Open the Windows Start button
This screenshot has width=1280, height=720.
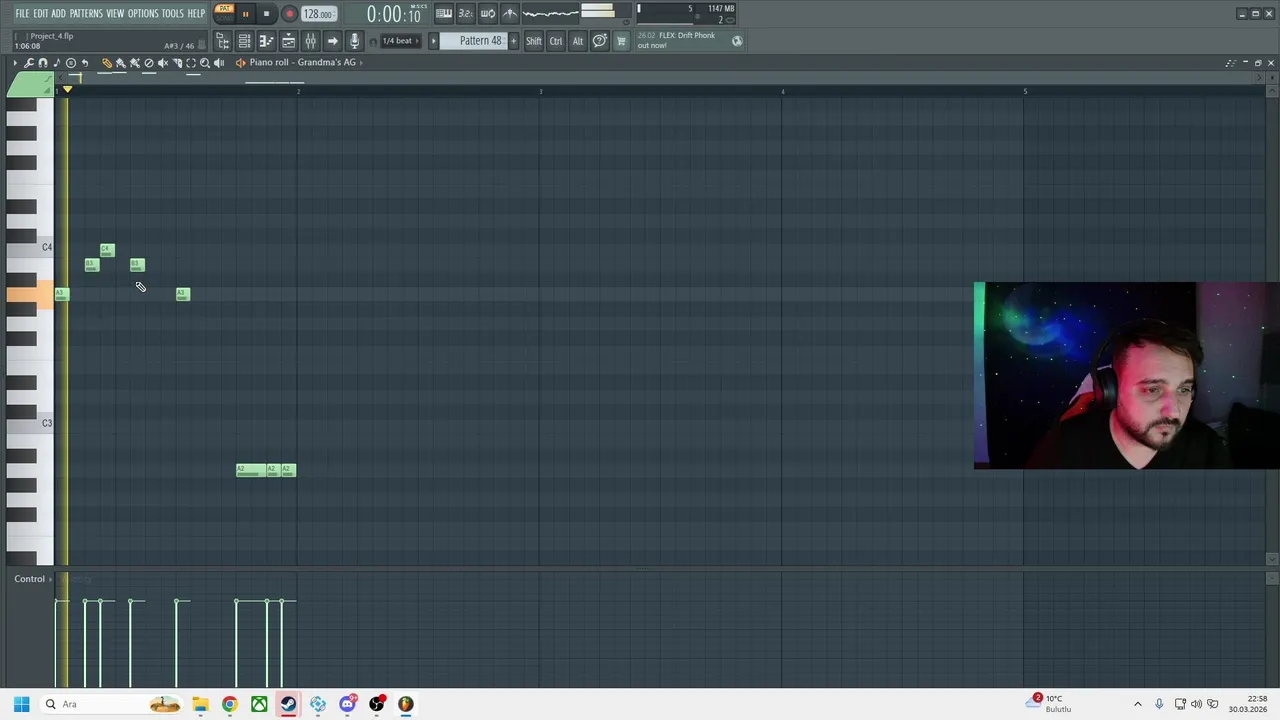(21, 704)
